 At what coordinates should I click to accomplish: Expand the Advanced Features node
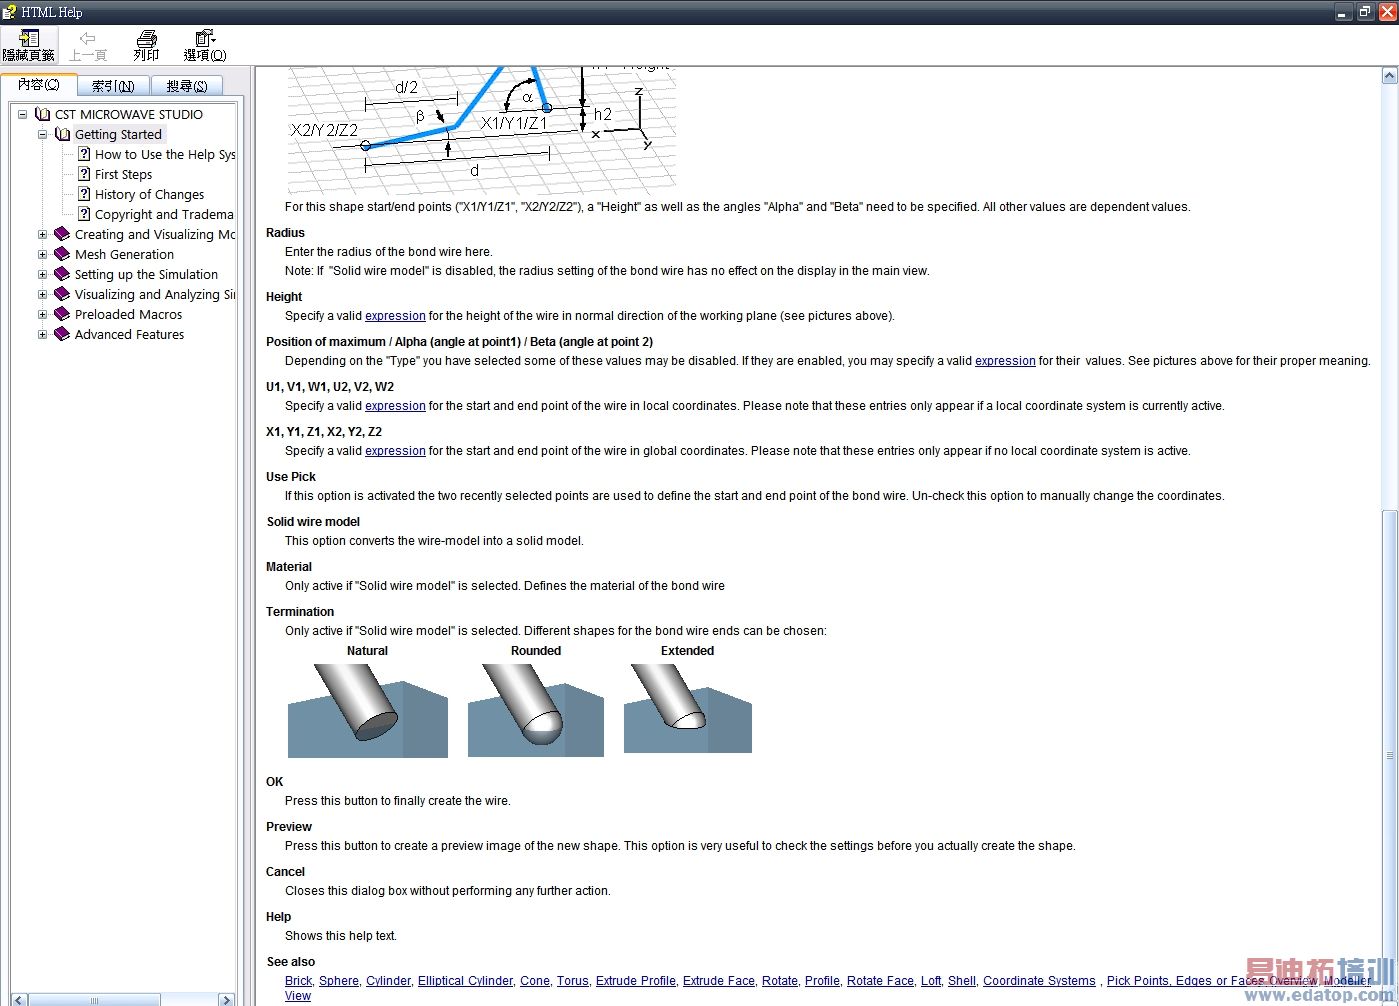pos(43,334)
